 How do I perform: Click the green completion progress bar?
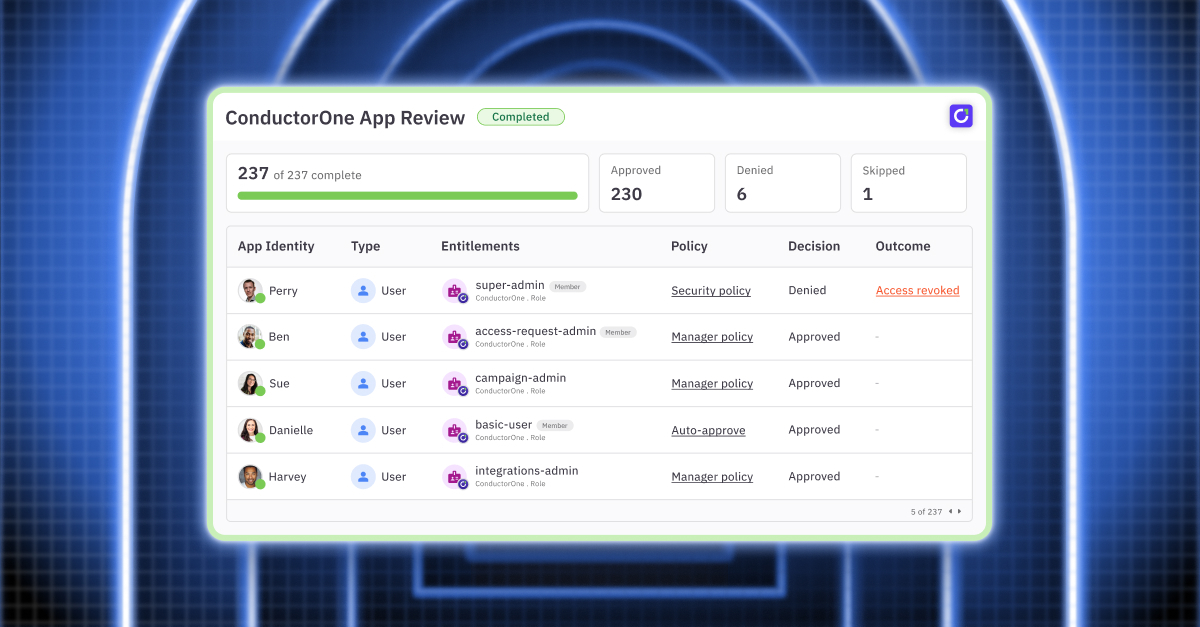coord(406,197)
